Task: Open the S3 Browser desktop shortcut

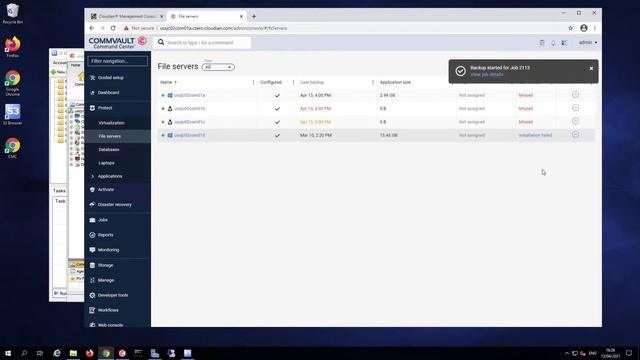Action: pyautogui.click(x=12, y=114)
